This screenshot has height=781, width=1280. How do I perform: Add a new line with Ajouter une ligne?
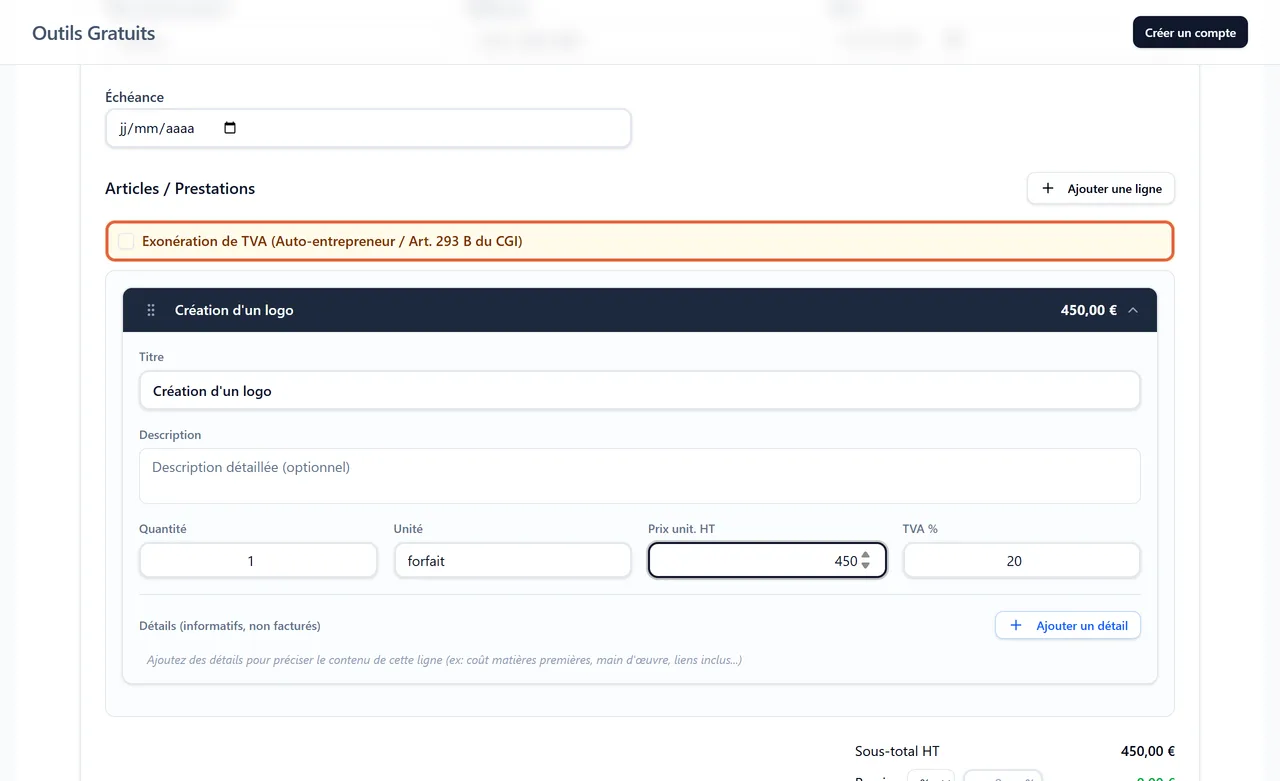point(1101,188)
